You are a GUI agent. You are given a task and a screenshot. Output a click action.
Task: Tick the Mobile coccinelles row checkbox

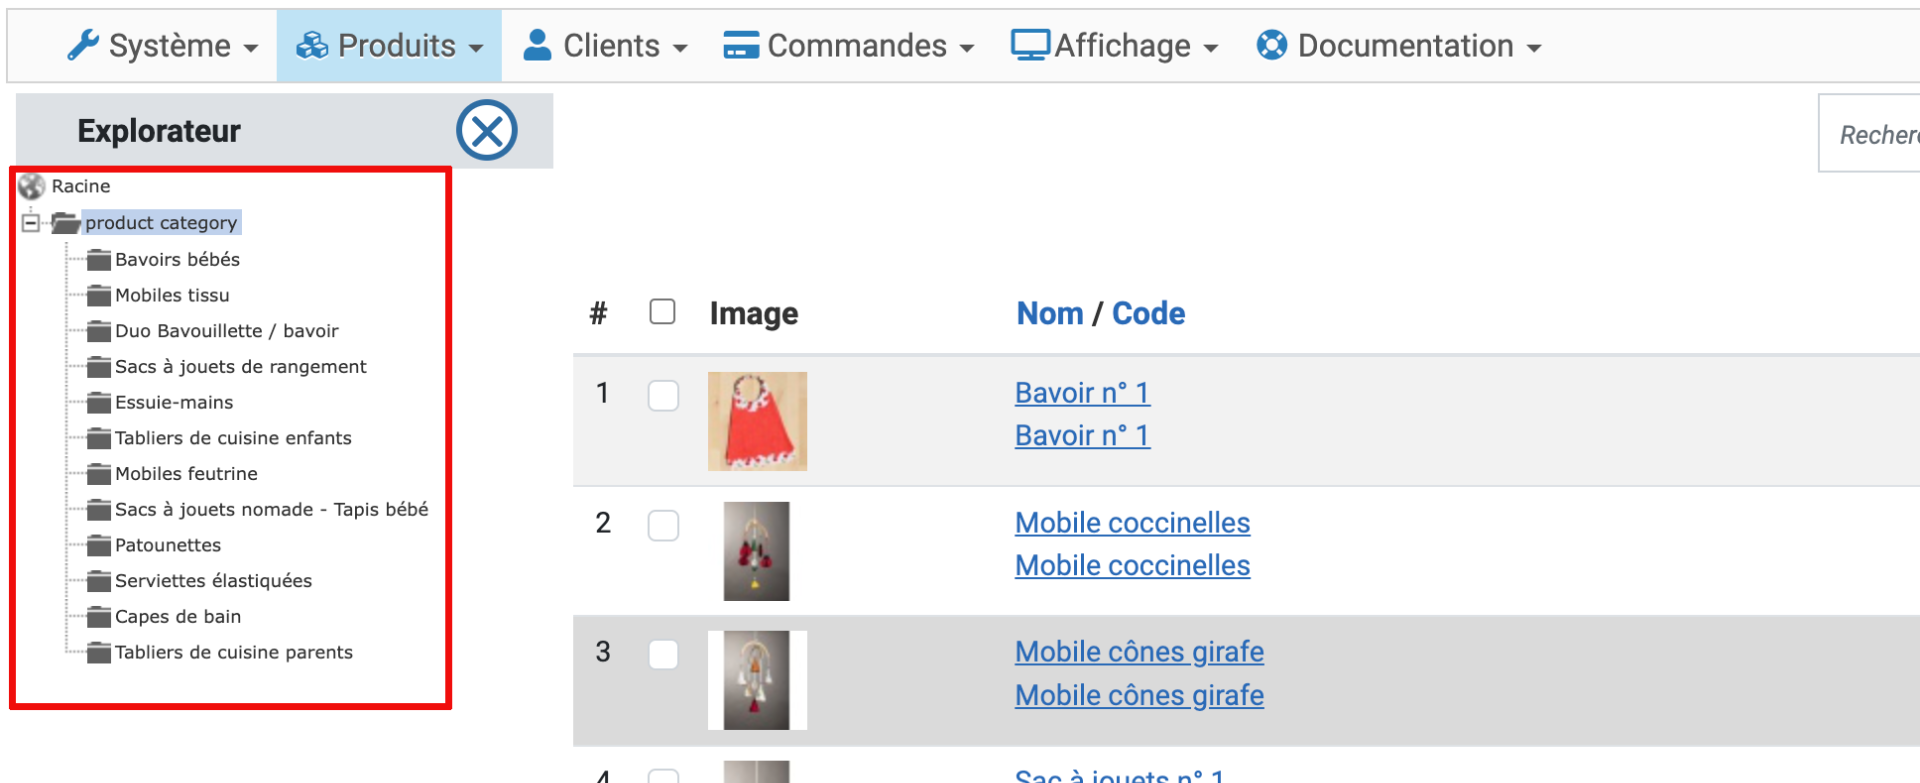663,525
